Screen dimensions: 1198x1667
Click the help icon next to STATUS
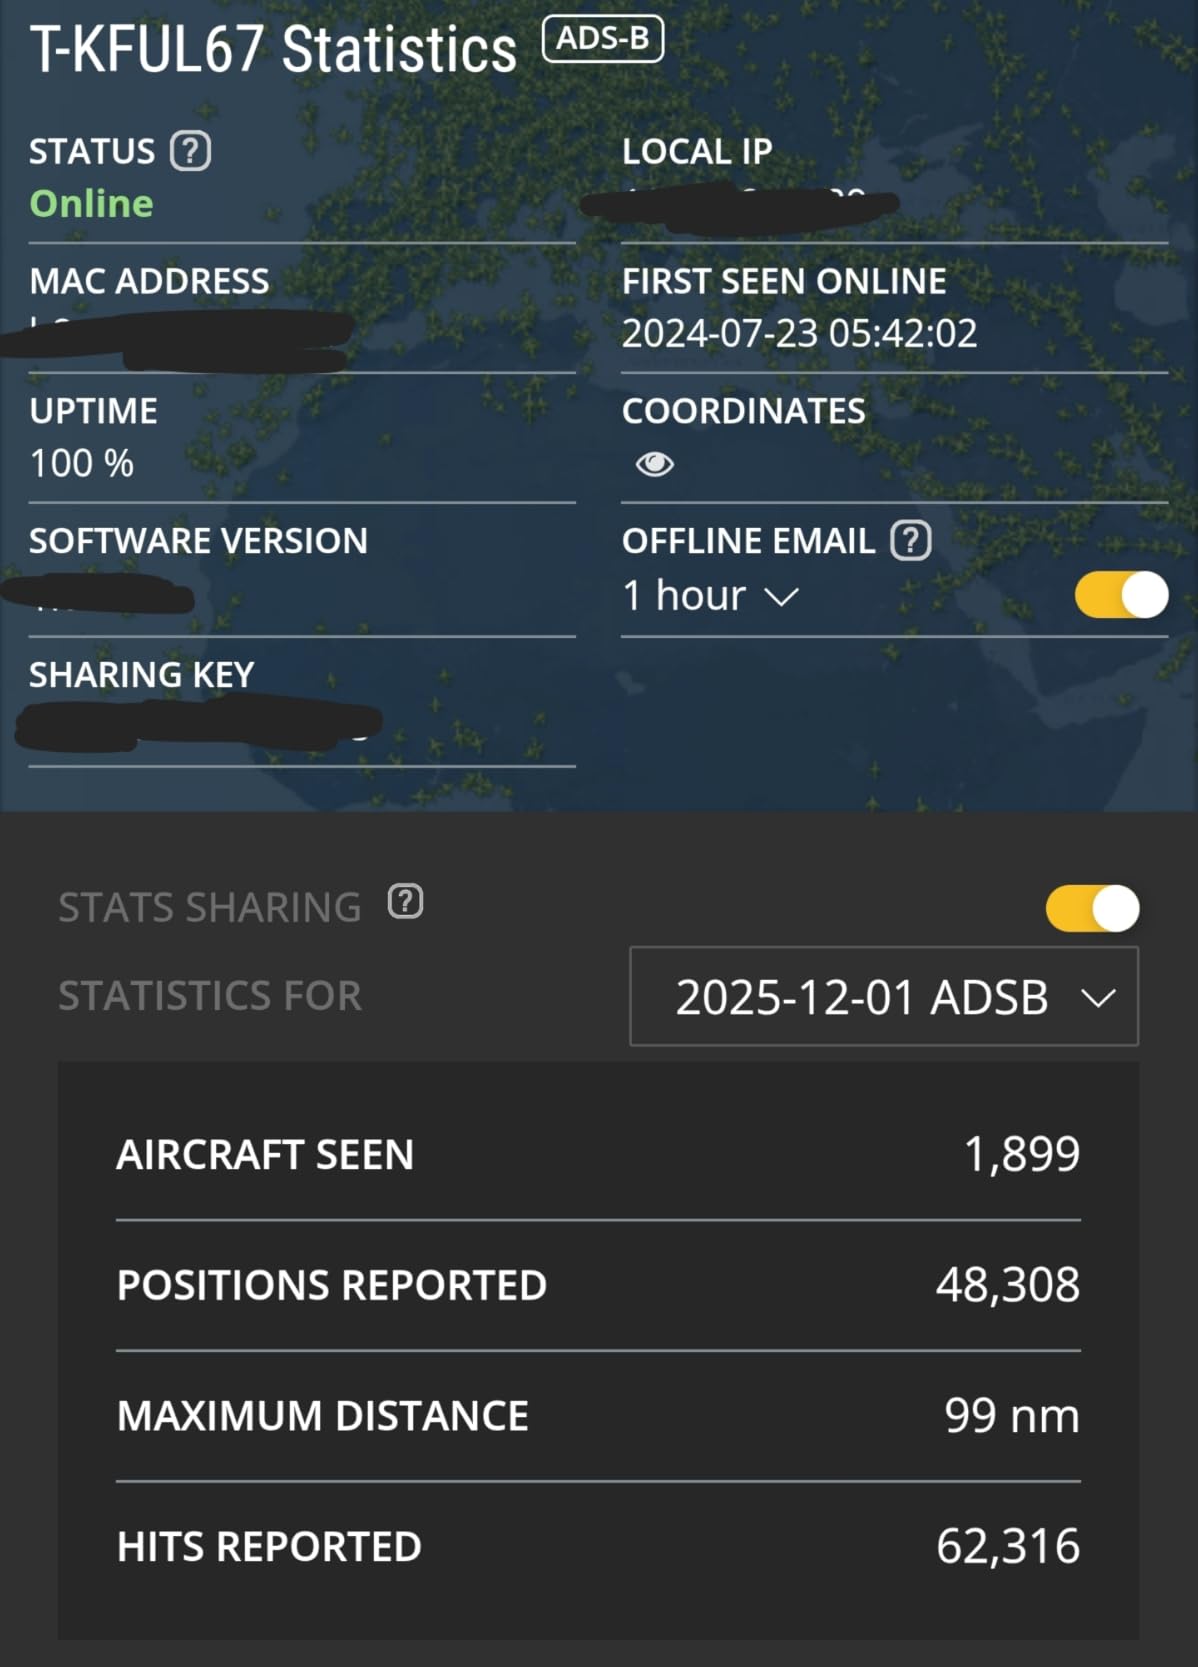pos(190,152)
